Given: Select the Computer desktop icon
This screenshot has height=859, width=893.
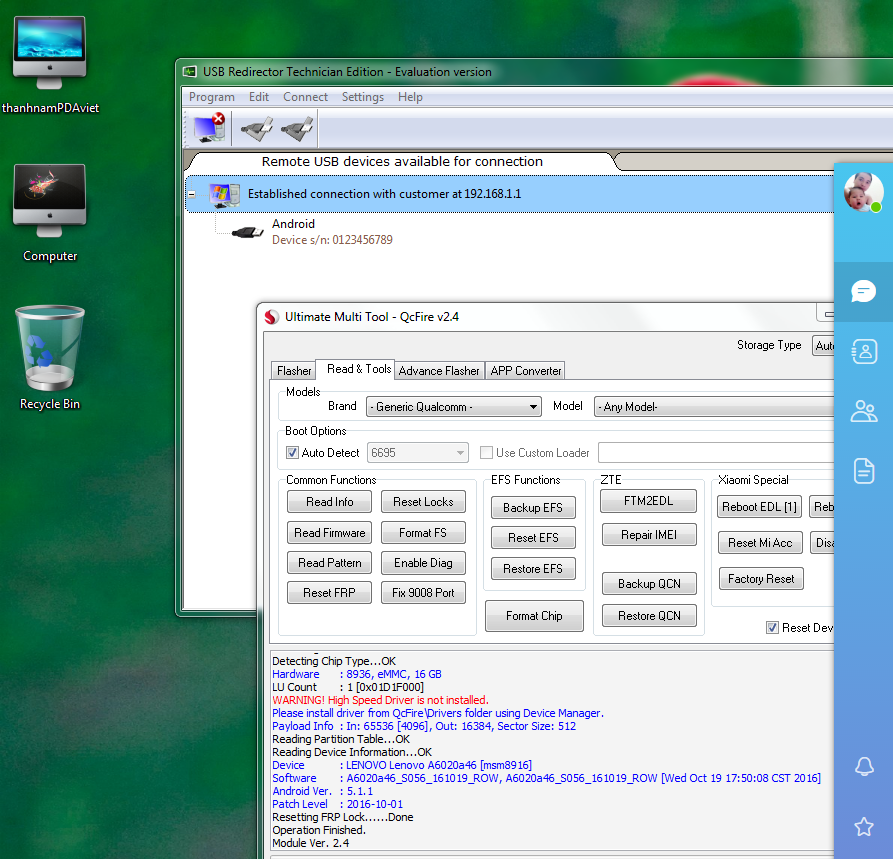Looking at the screenshot, I should pos(50,212).
